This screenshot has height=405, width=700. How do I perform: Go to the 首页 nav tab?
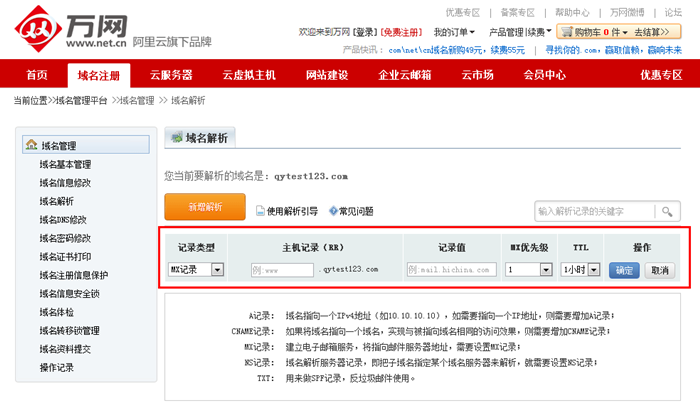pyautogui.click(x=37, y=75)
